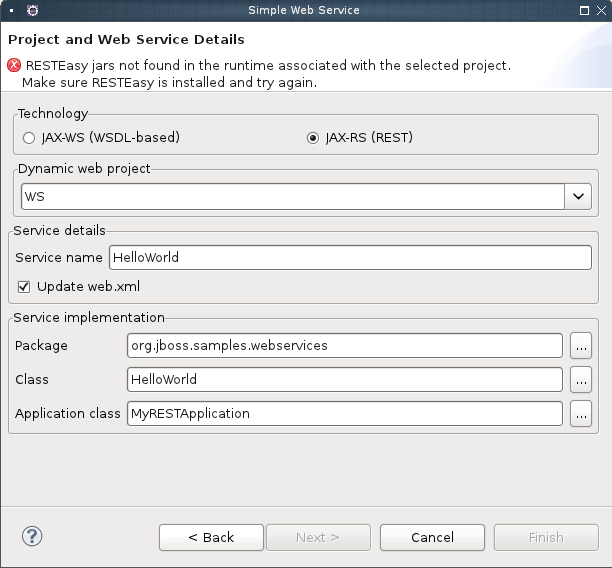
Task: Select the JAX-RS (REST) radio option
Action: click(314, 137)
